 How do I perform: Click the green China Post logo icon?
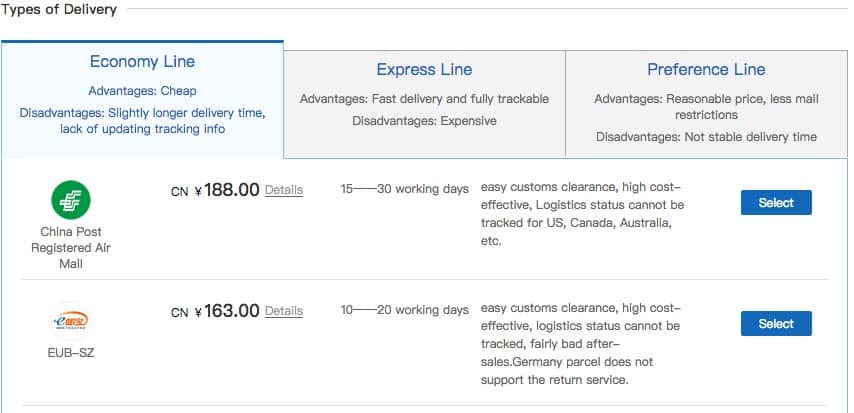[71, 200]
